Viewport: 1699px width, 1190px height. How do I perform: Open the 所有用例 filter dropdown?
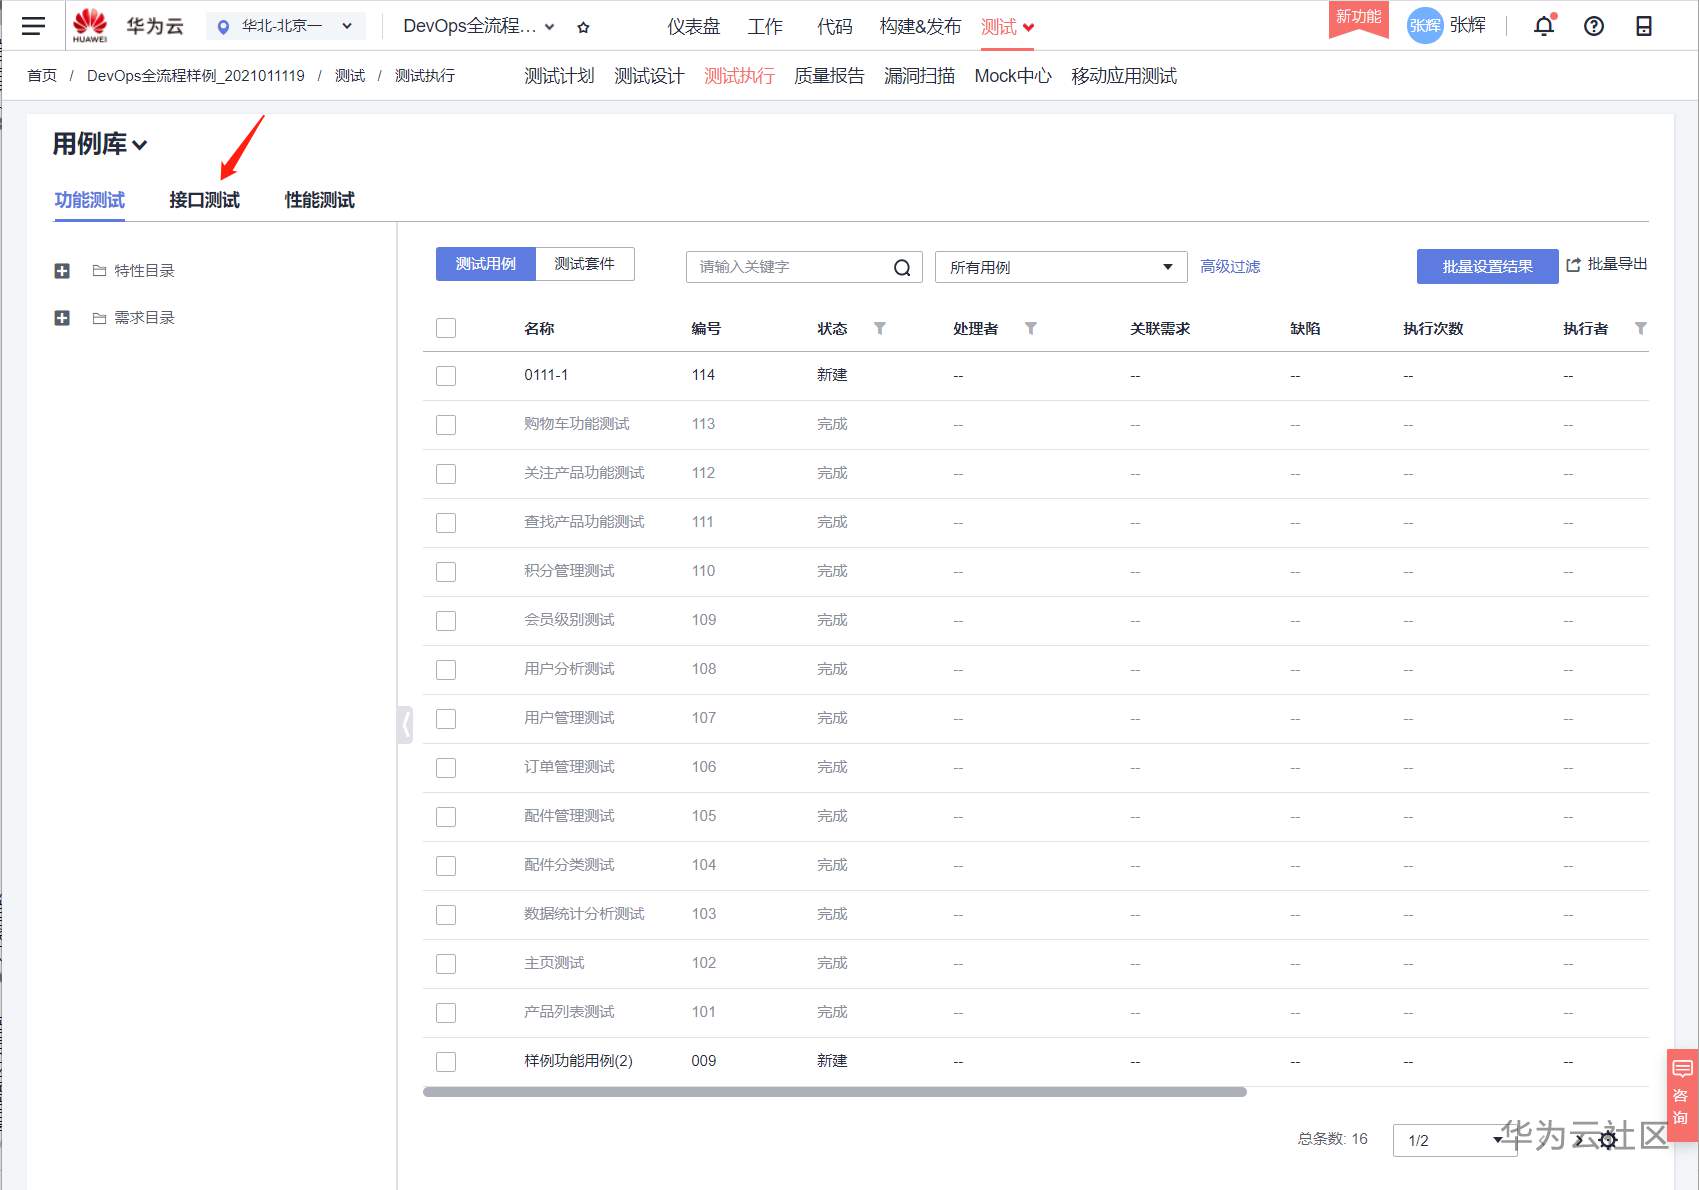tap(1061, 267)
